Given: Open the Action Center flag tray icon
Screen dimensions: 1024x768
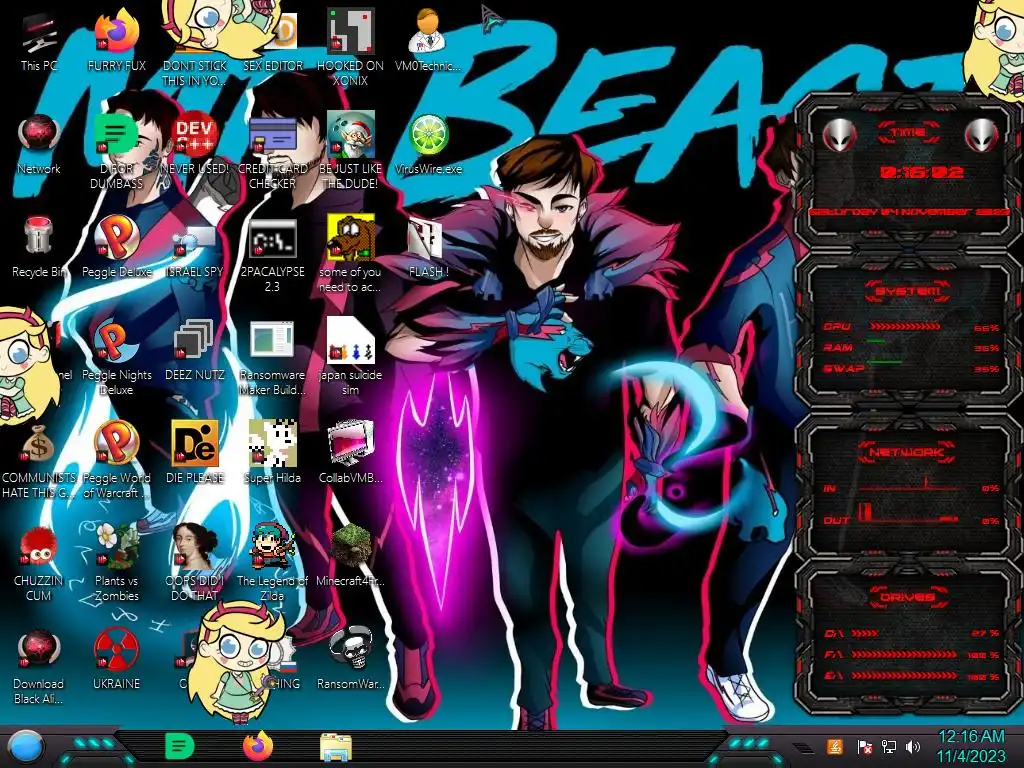Looking at the screenshot, I should (864, 746).
